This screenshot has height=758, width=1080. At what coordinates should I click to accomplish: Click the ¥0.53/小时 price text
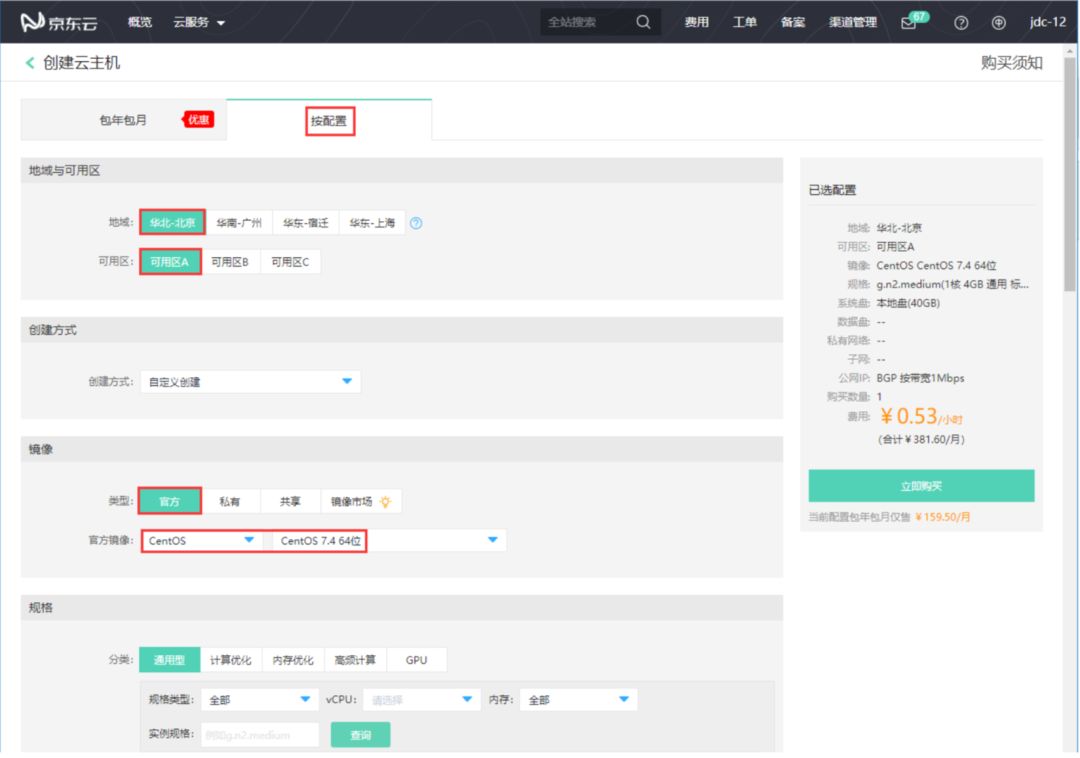[920, 417]
